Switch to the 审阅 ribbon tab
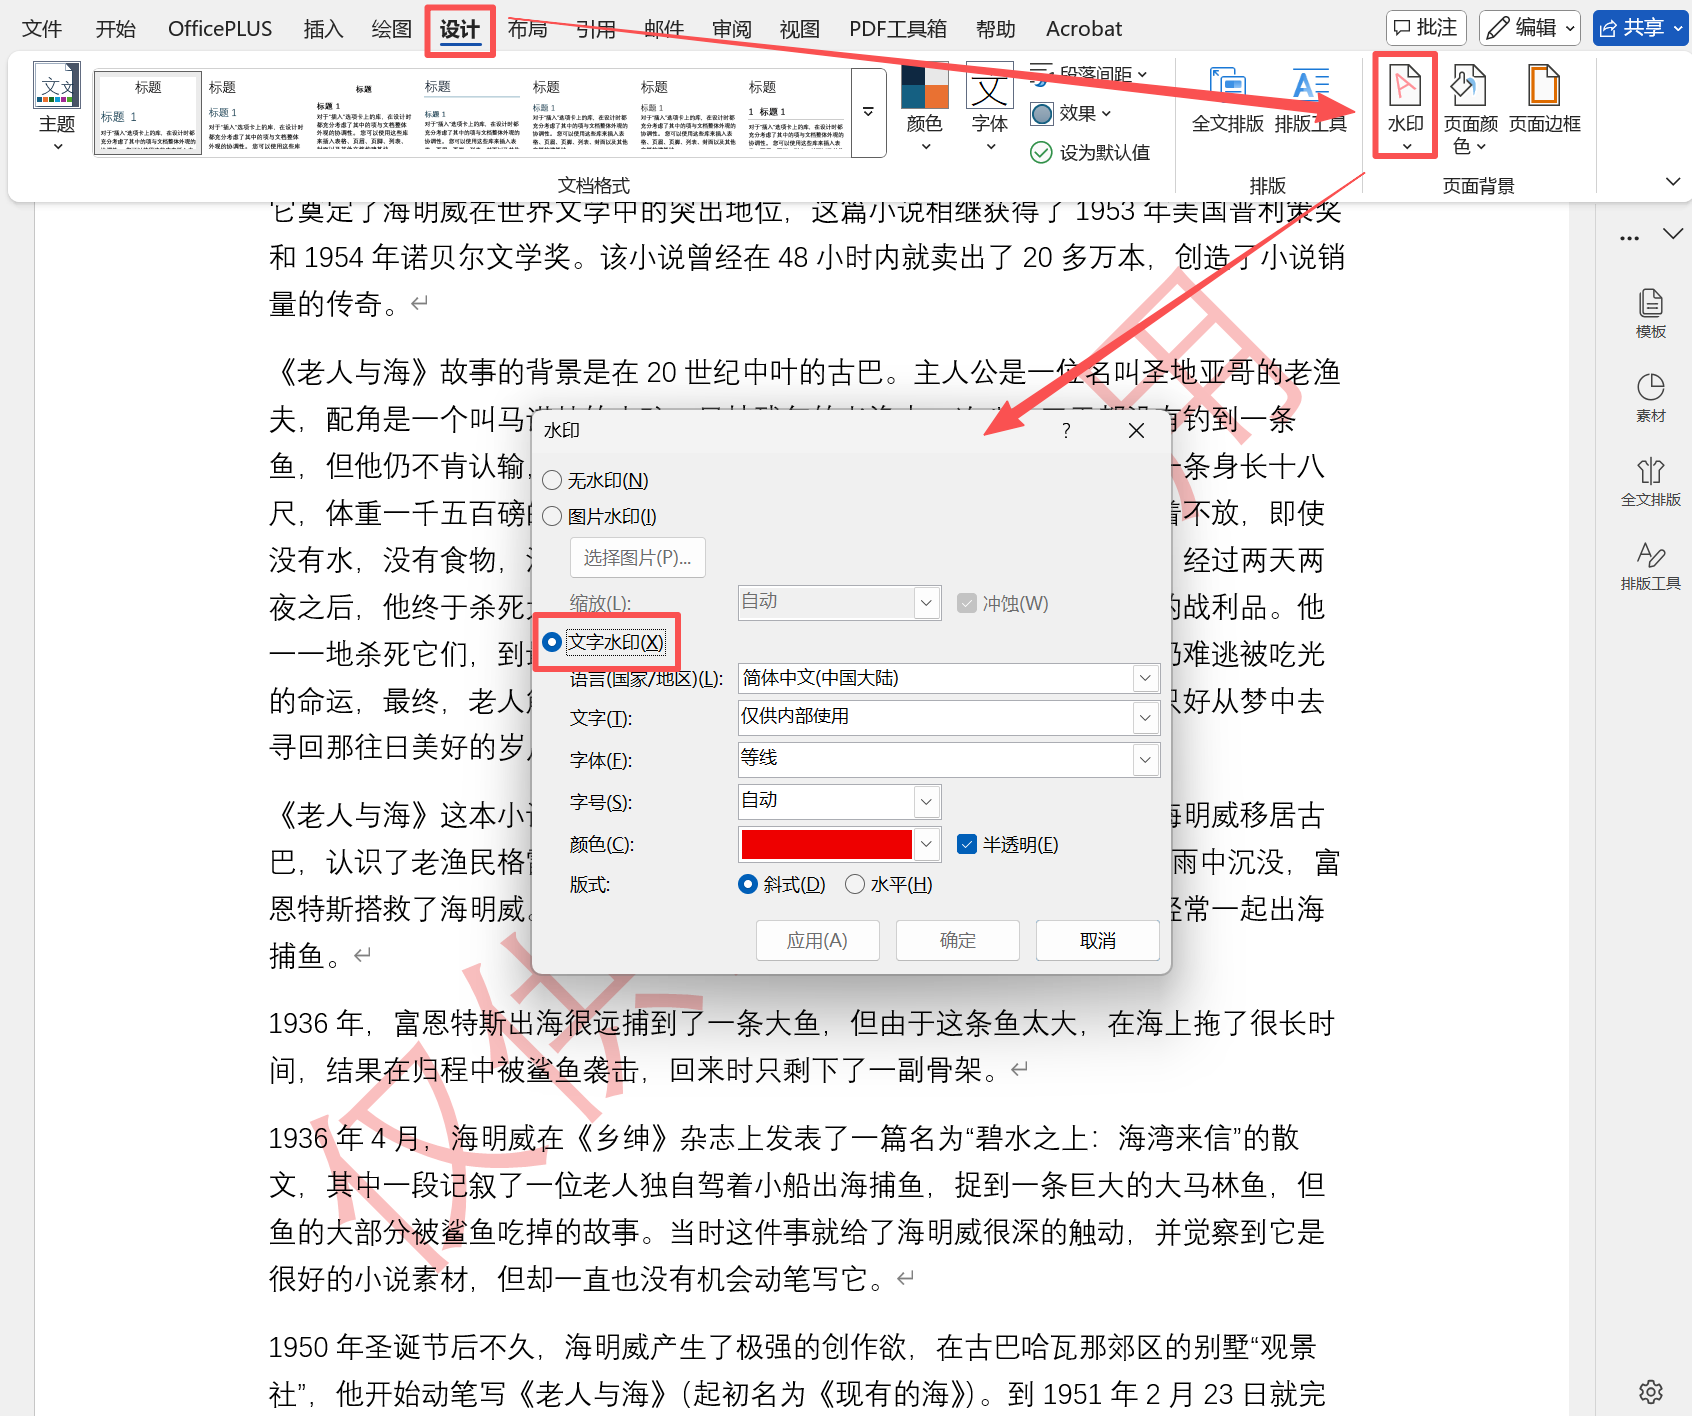The image size is (1692, 1416). (x=731, y=28)
